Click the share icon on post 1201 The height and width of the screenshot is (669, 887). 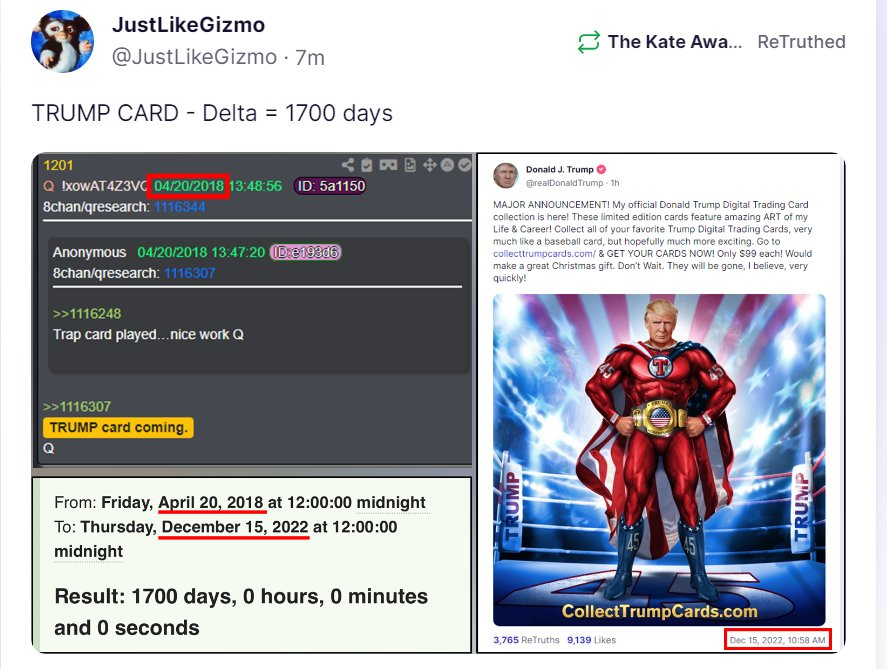click(348, 165)
